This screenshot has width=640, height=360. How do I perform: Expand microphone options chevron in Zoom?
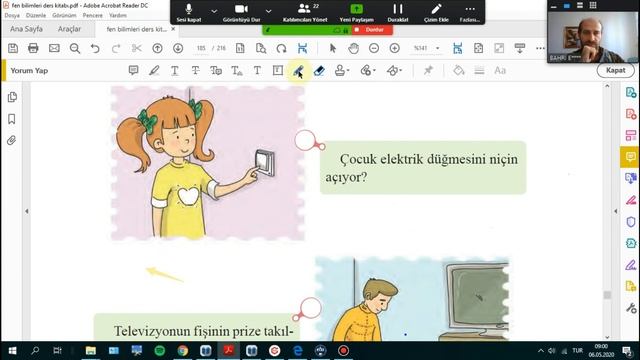214,11
